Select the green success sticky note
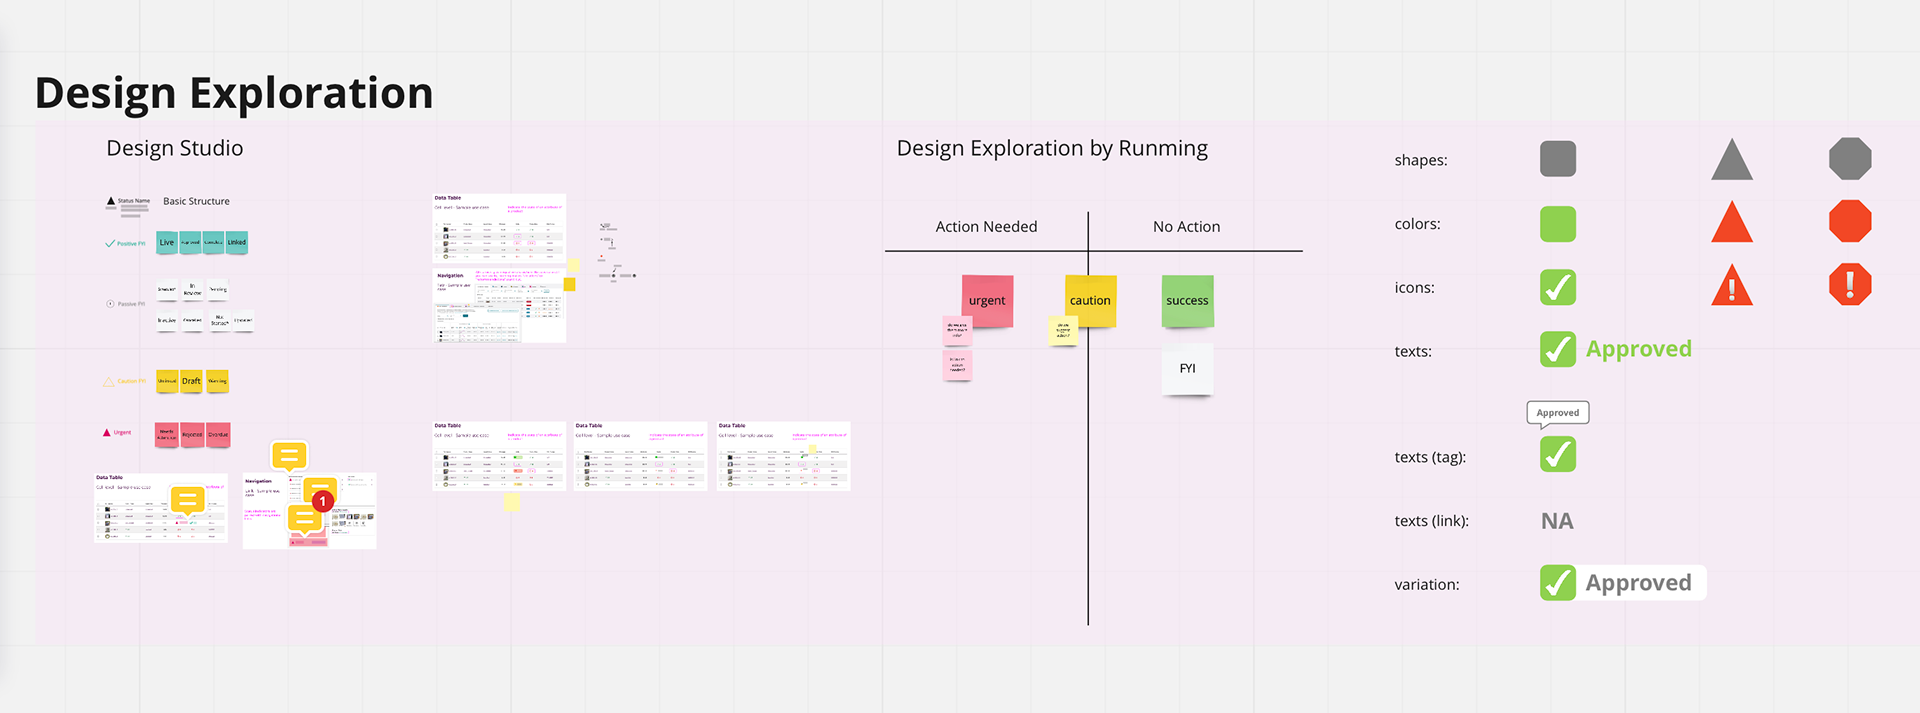Screen dimensions: 1920x713 coord(1187,301)
